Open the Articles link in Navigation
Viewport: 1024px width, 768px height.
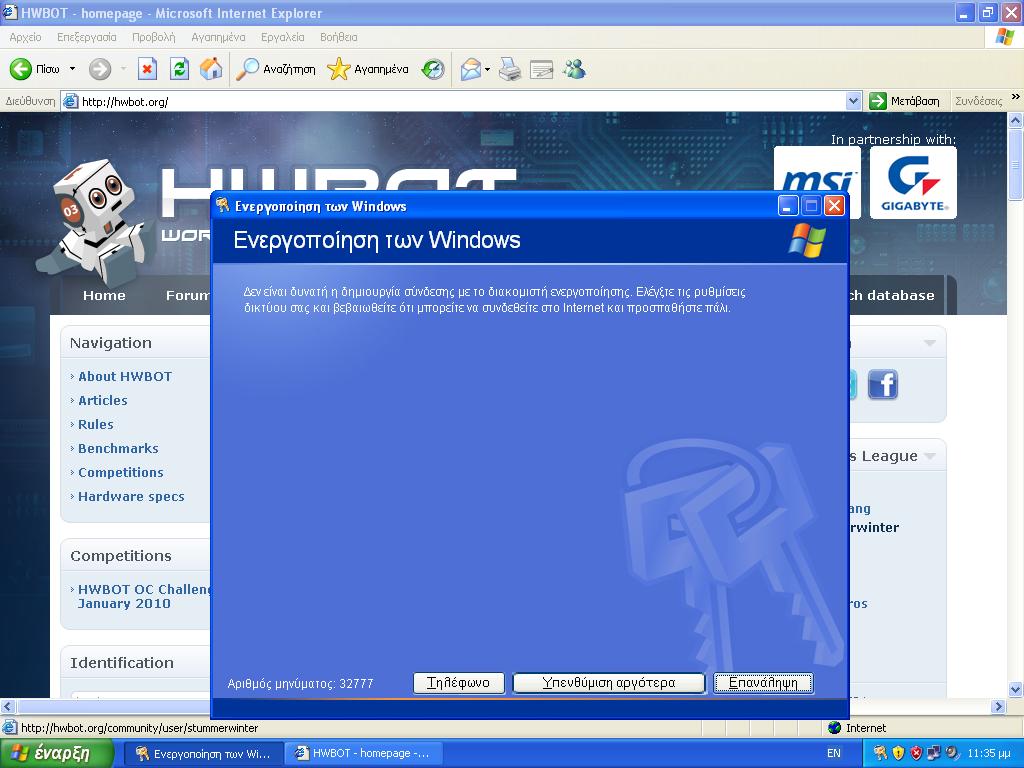(x=103, y=400)
